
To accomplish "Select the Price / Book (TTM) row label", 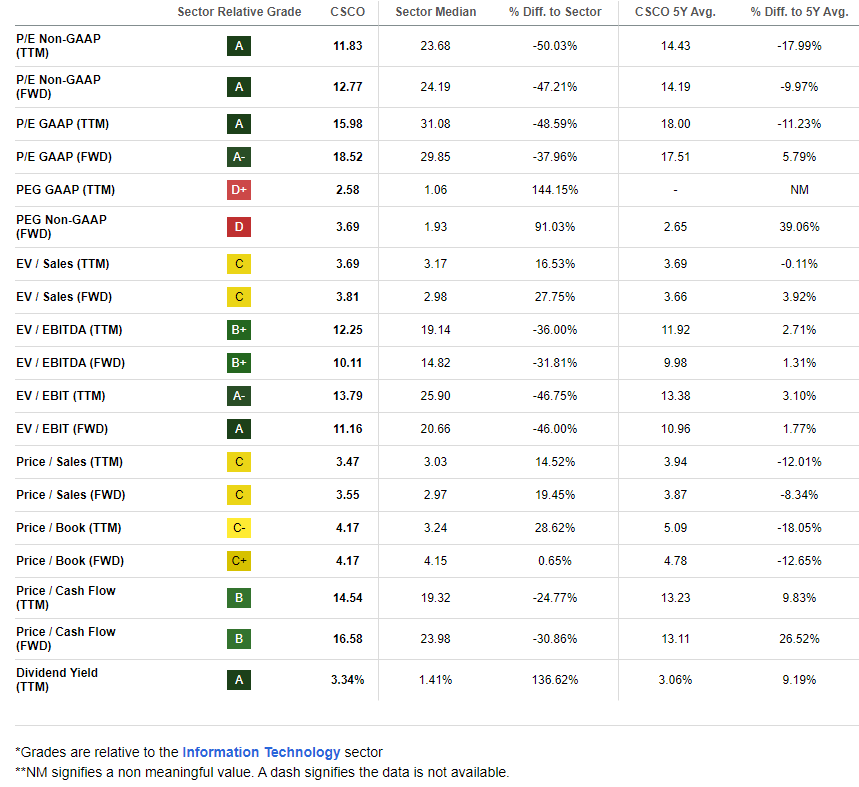I will pyautogui.click(x=69, y=528).
